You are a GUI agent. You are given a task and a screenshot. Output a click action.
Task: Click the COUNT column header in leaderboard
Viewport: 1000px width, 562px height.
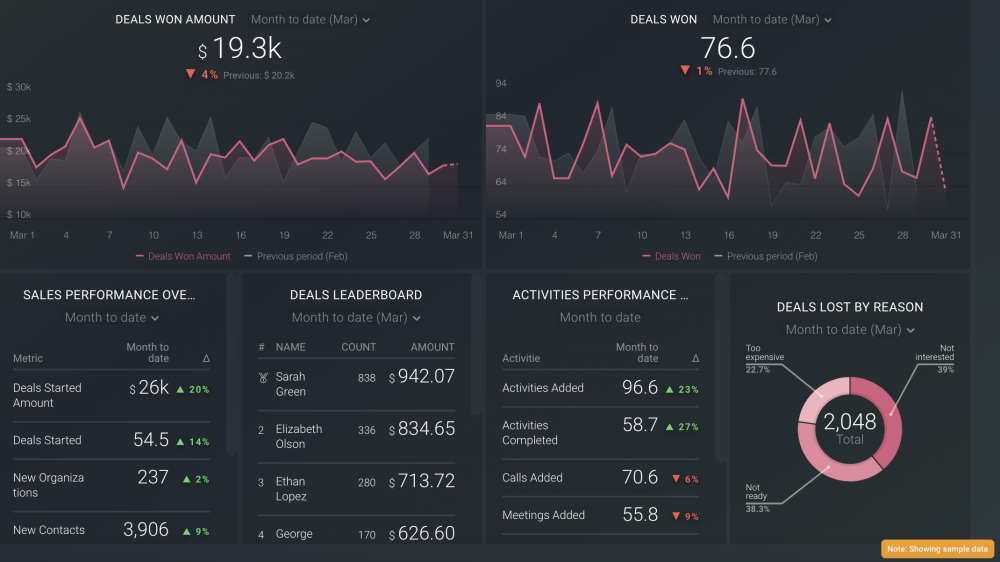coord(358,347)
